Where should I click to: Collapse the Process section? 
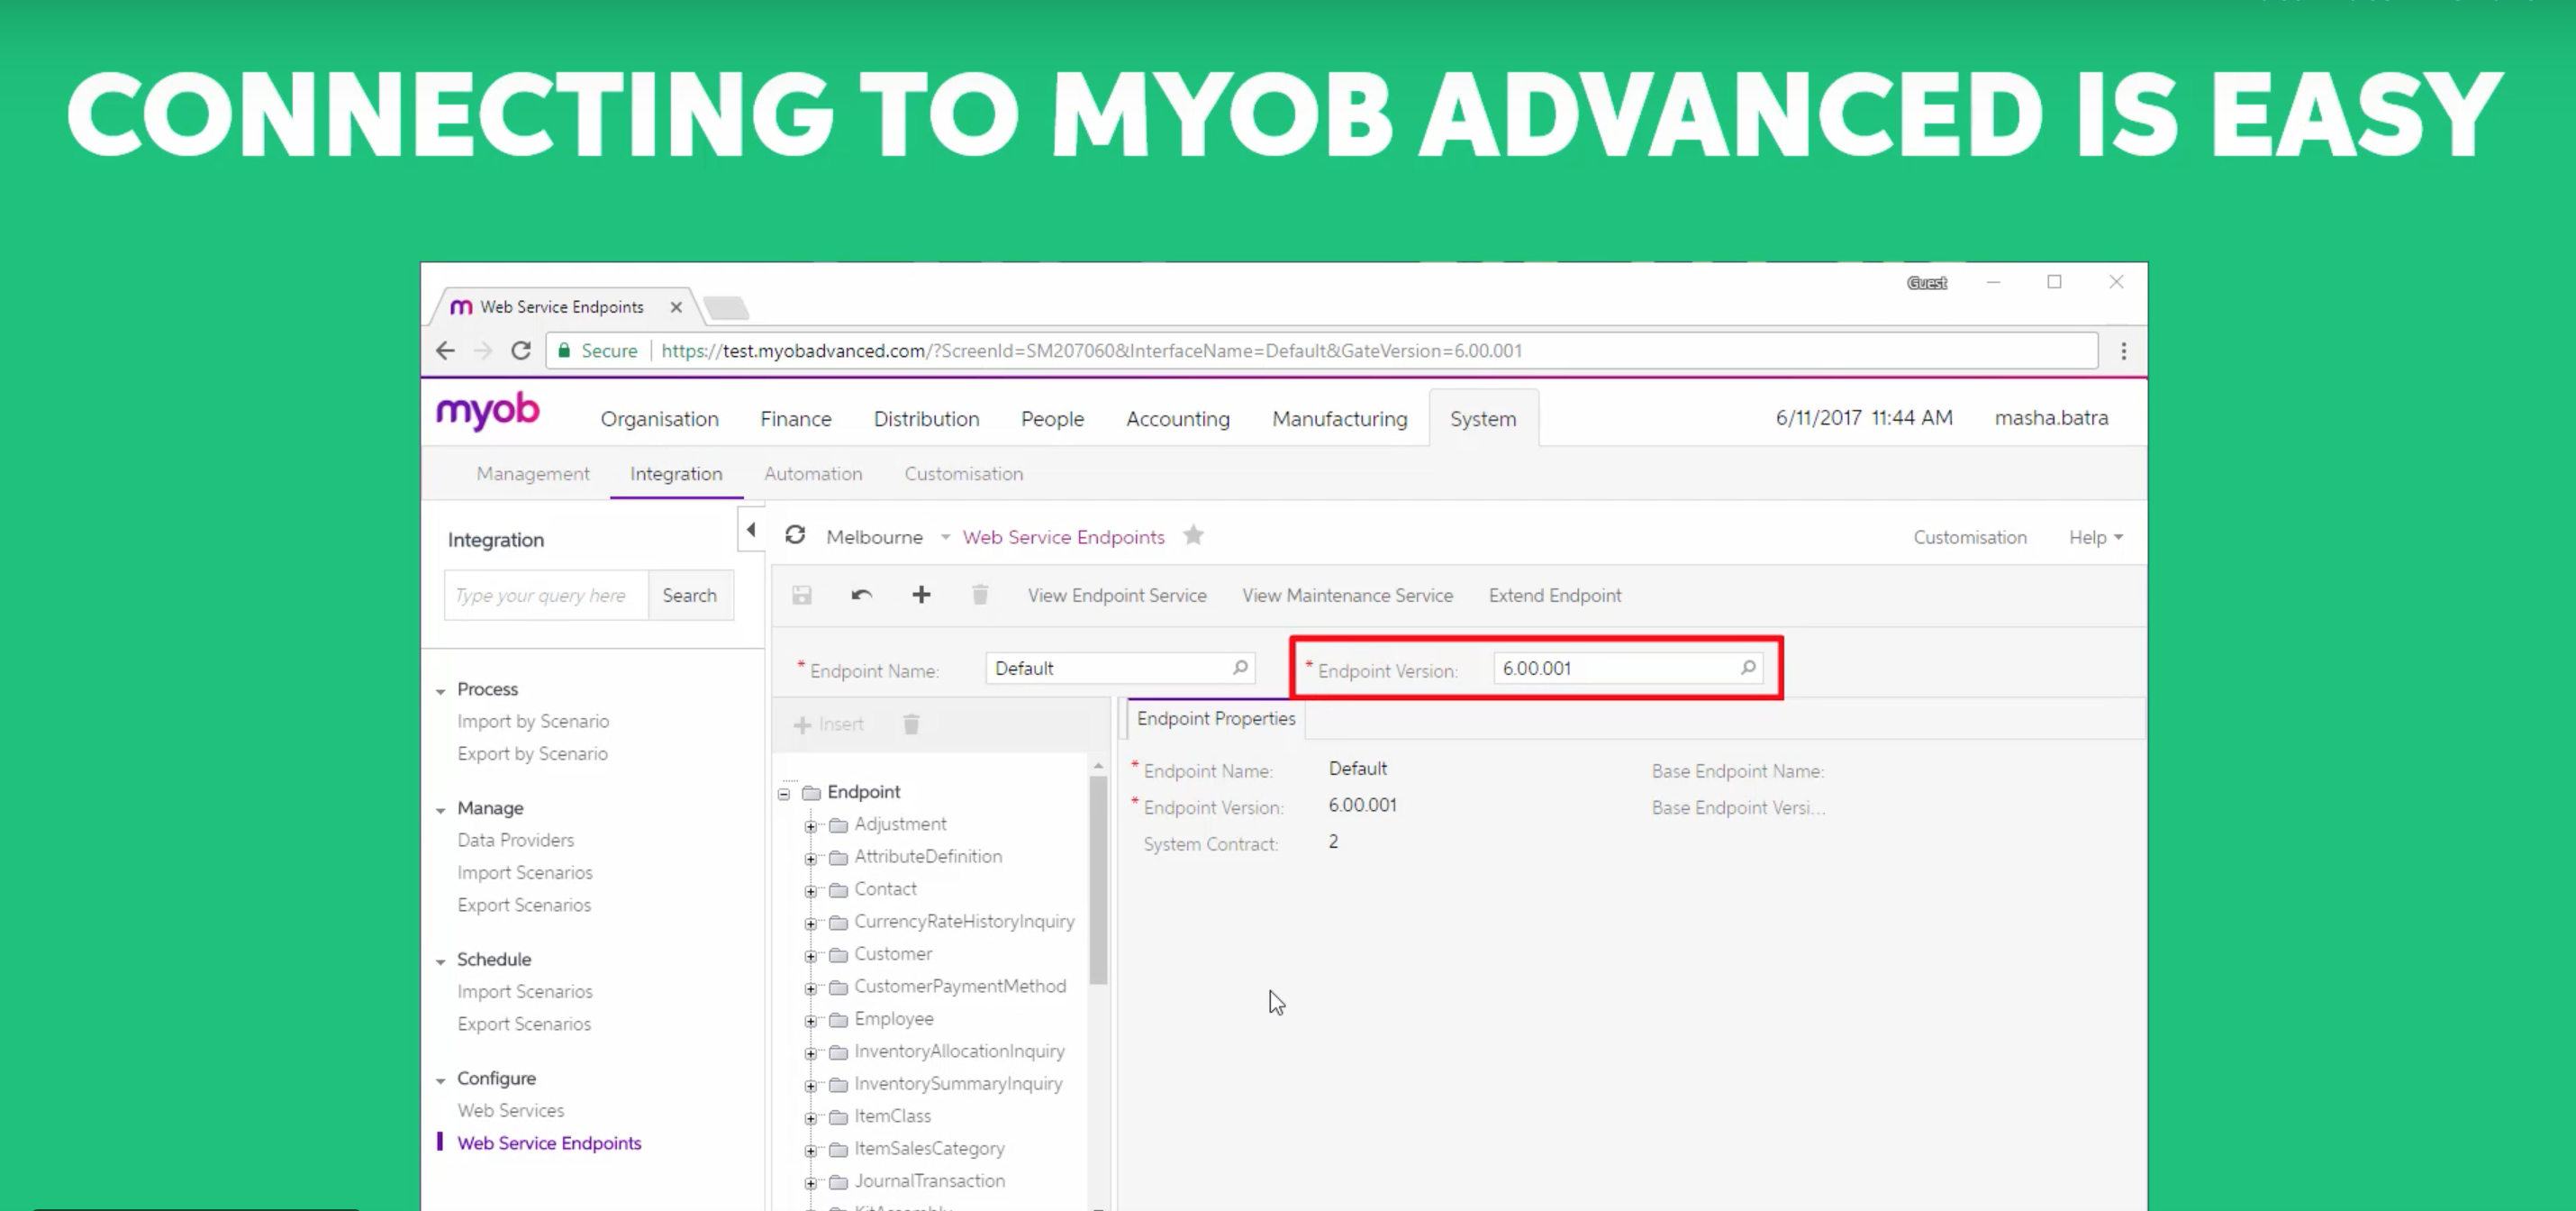tap(441, 691)
